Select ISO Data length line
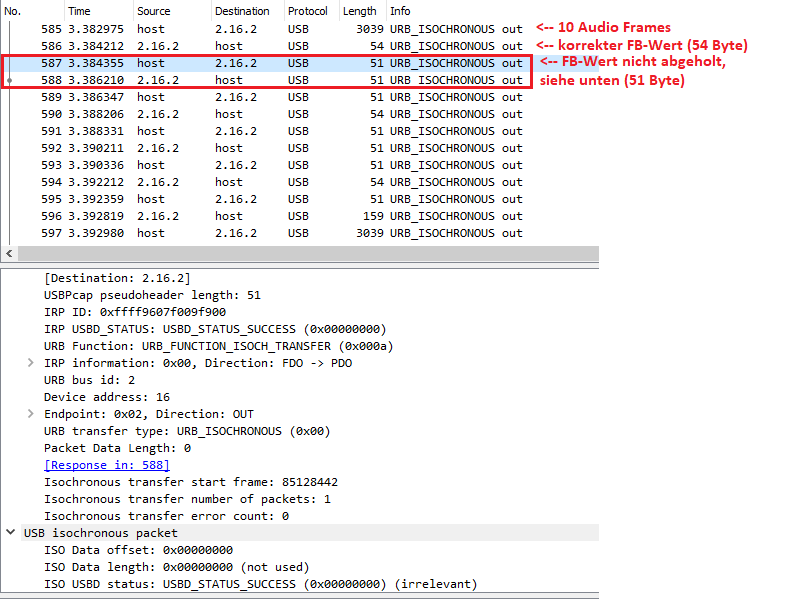 click(177, 567)
